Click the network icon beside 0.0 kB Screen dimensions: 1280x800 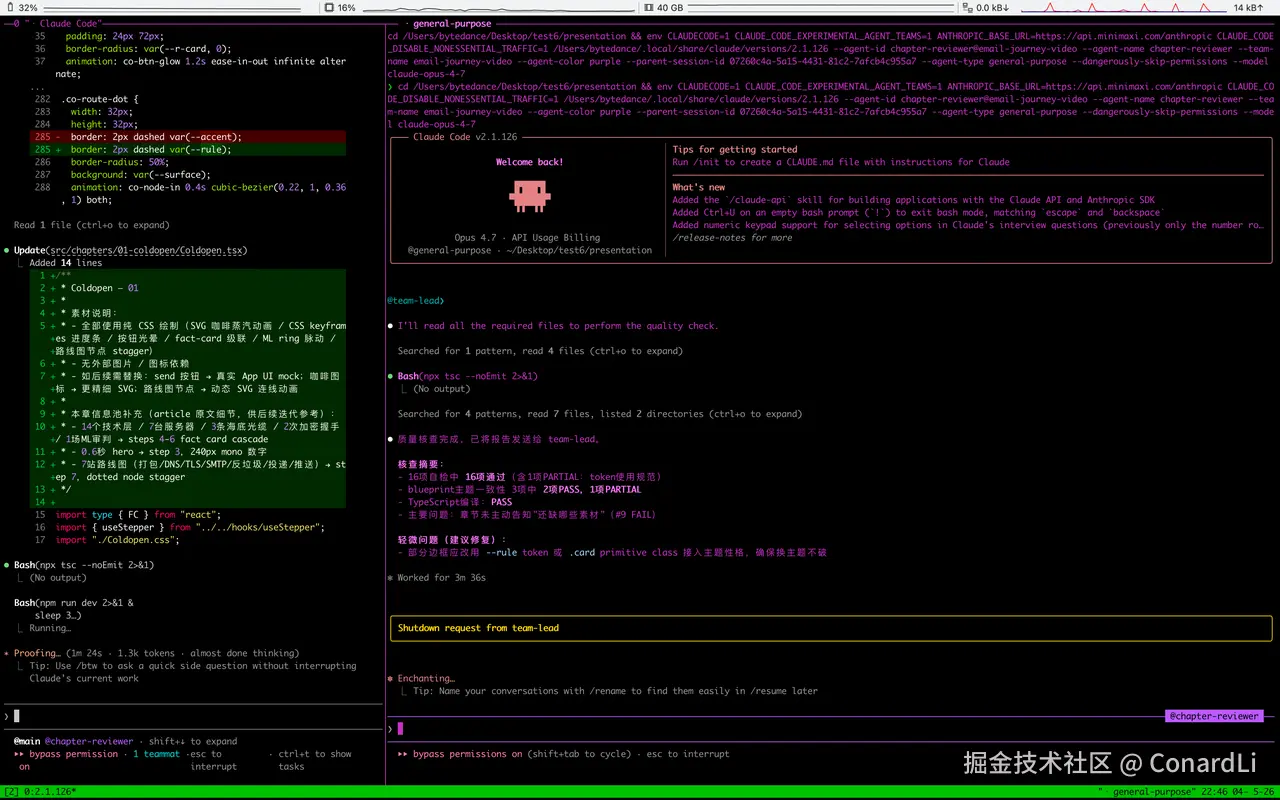(967, 7)
